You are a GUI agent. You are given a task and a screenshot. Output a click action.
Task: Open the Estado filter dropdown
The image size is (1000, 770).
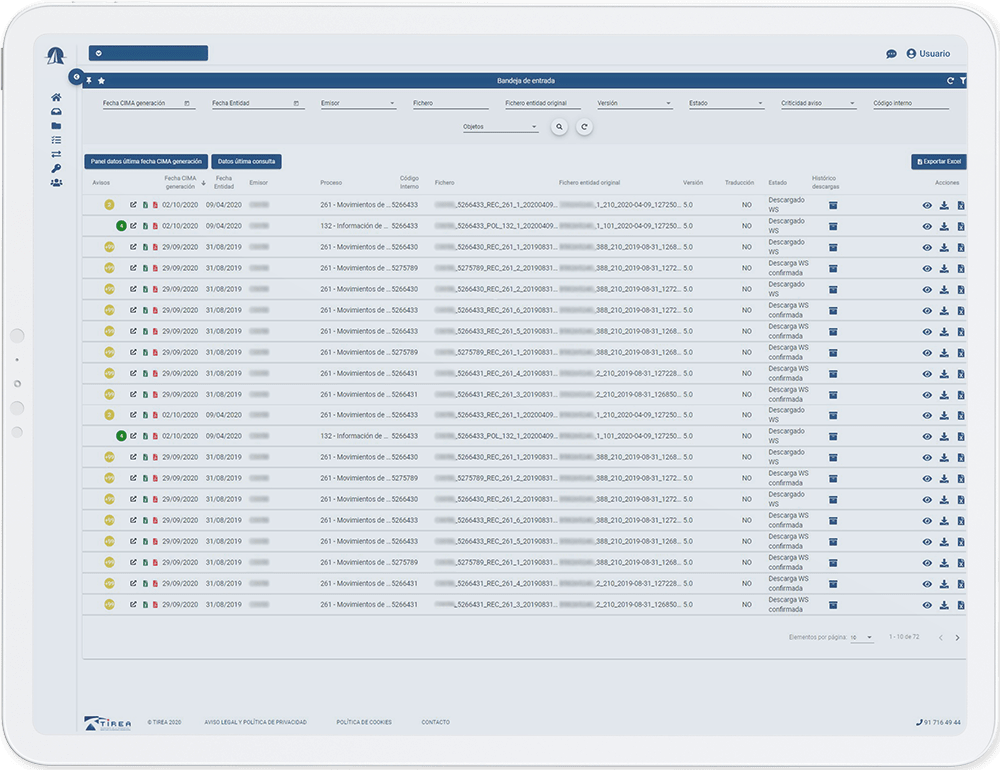pyautogui.click(x=726, y=103)
